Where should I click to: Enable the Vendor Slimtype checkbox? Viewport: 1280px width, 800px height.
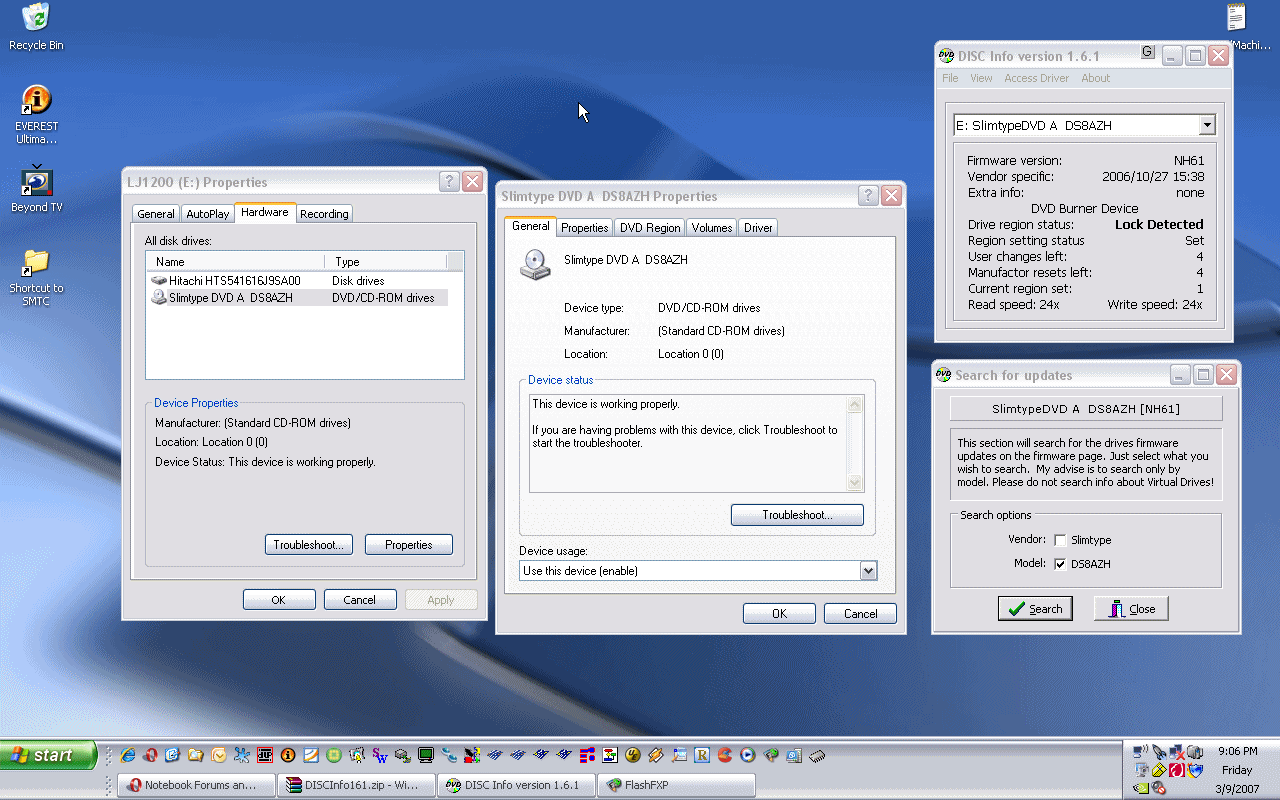pyautogui.click(x=1060, y=540)
